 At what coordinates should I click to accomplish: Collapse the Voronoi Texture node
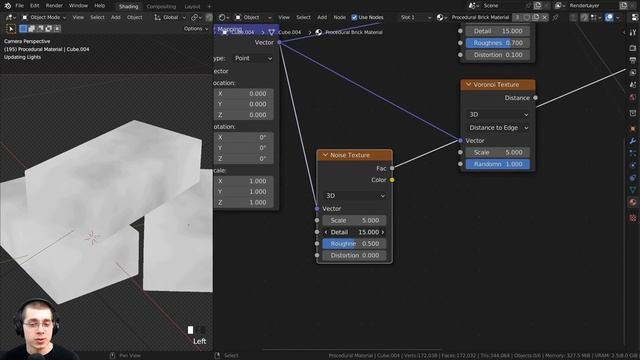[x=469, y=84]
